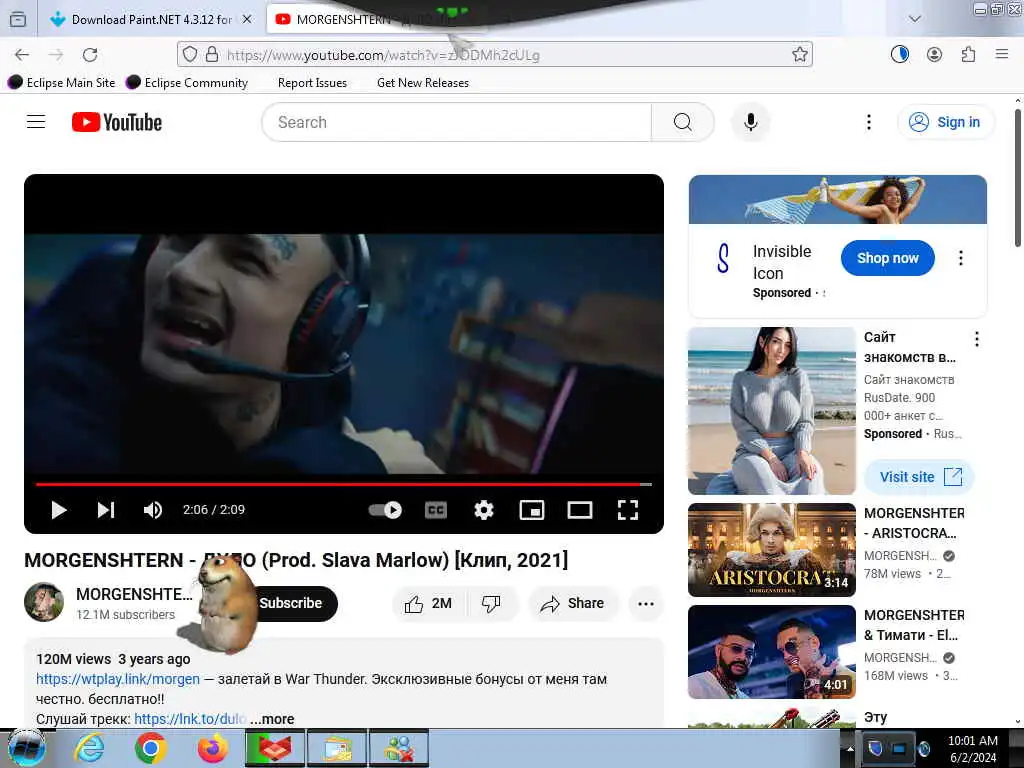Open the MORGENSHTERN channel avatar
1024x768 pixels.
click(44, 602)
